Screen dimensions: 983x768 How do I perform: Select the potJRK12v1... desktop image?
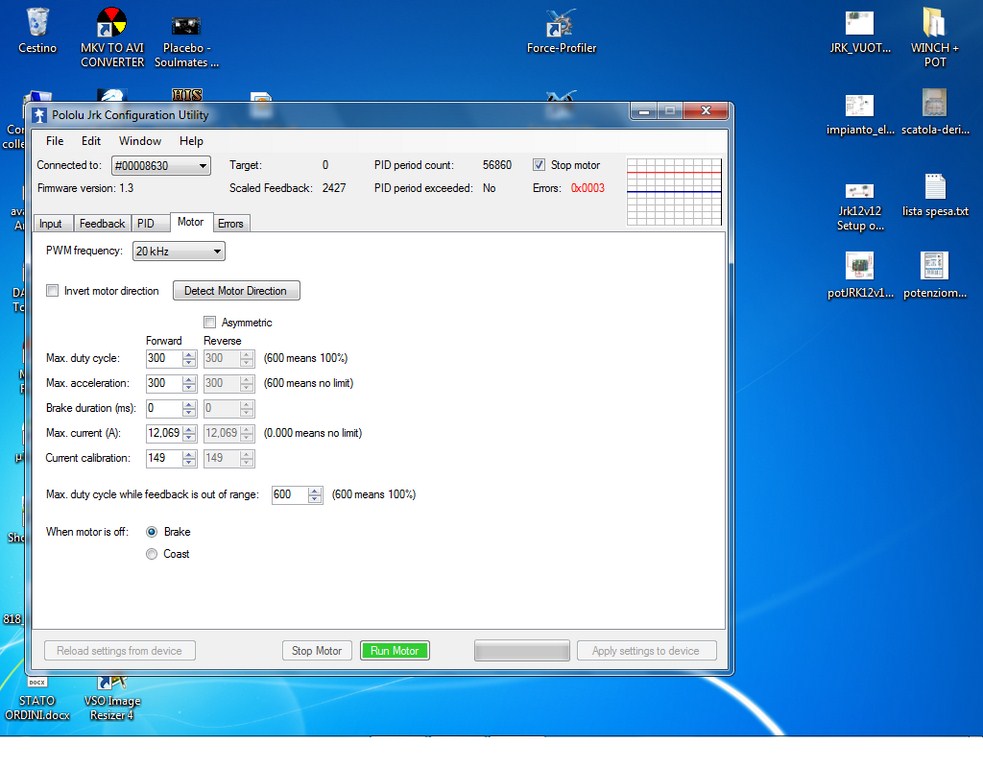click(859, 276)
